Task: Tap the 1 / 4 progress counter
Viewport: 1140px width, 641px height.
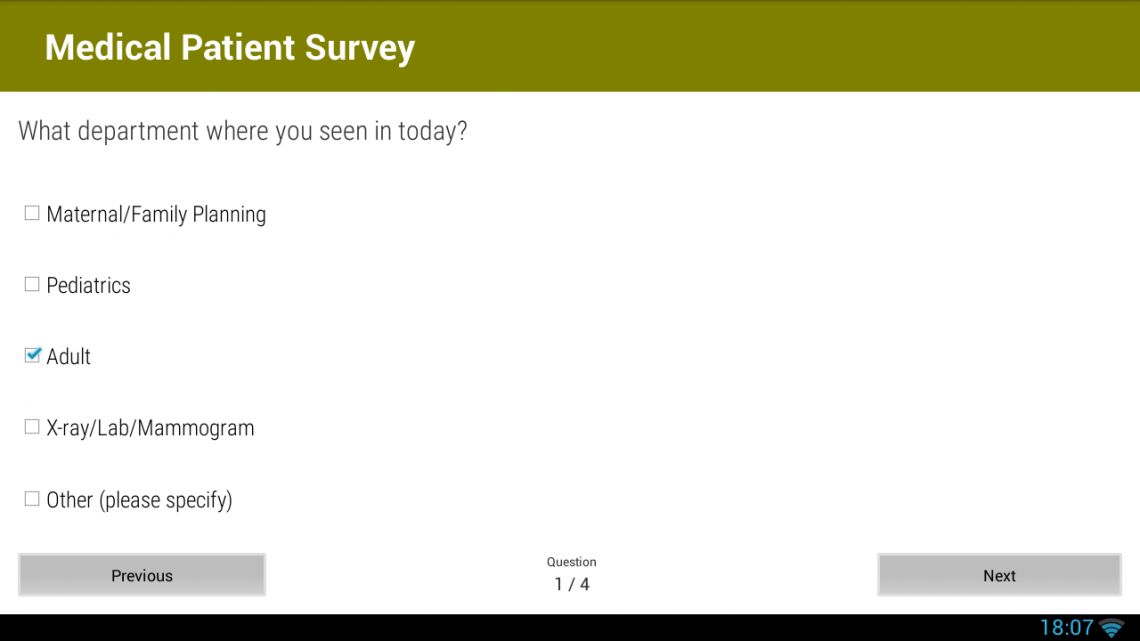Action: (x=572, y=584)
